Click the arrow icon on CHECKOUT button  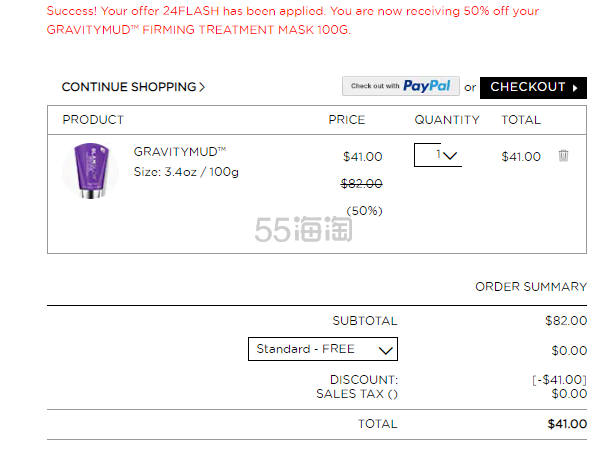coord(575,88)
